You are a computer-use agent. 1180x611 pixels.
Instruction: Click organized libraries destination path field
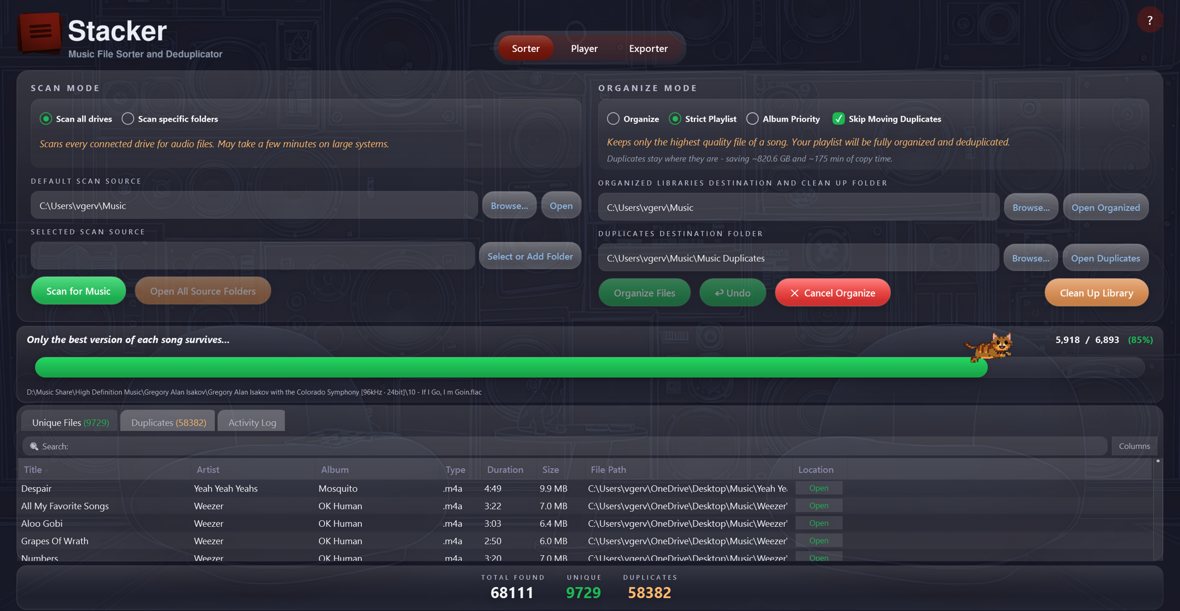798,207
